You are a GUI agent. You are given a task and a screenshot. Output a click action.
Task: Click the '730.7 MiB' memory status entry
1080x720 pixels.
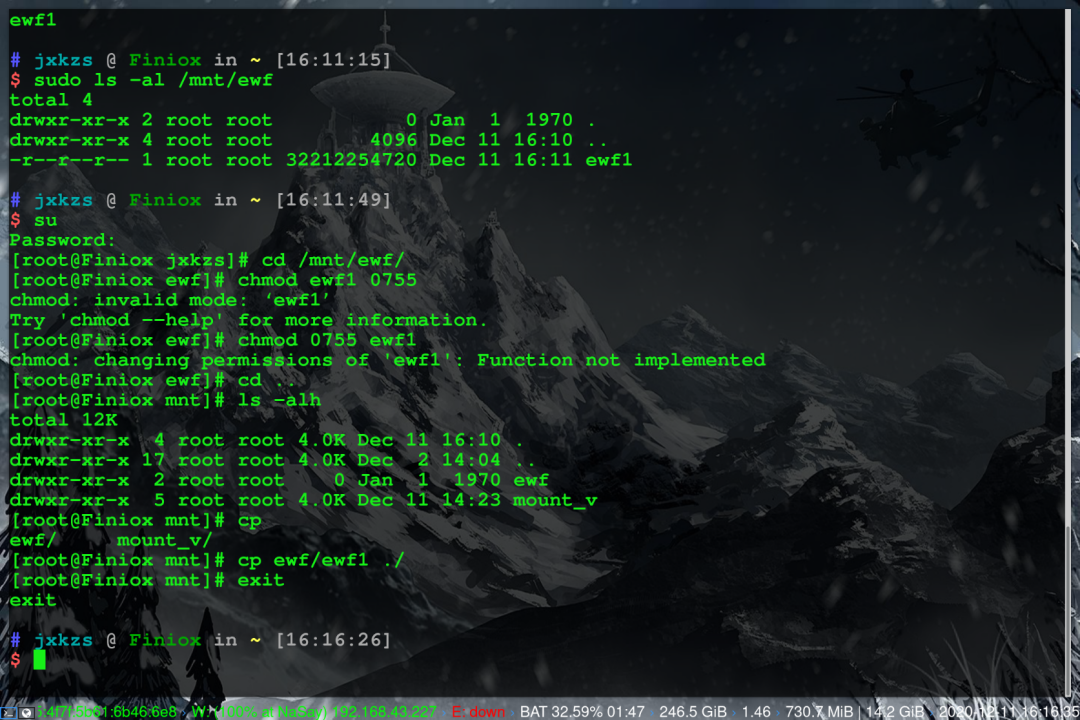coord(819,712)
